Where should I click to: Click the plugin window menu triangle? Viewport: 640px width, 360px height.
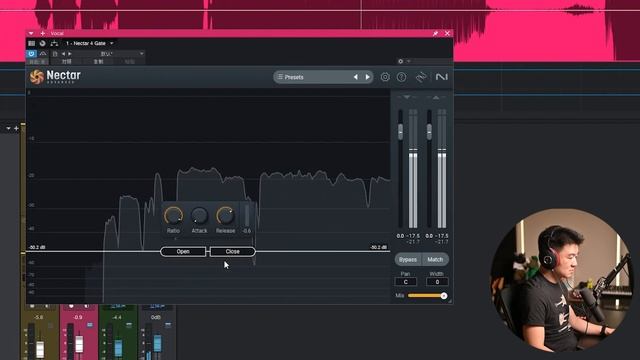[31, 33]
